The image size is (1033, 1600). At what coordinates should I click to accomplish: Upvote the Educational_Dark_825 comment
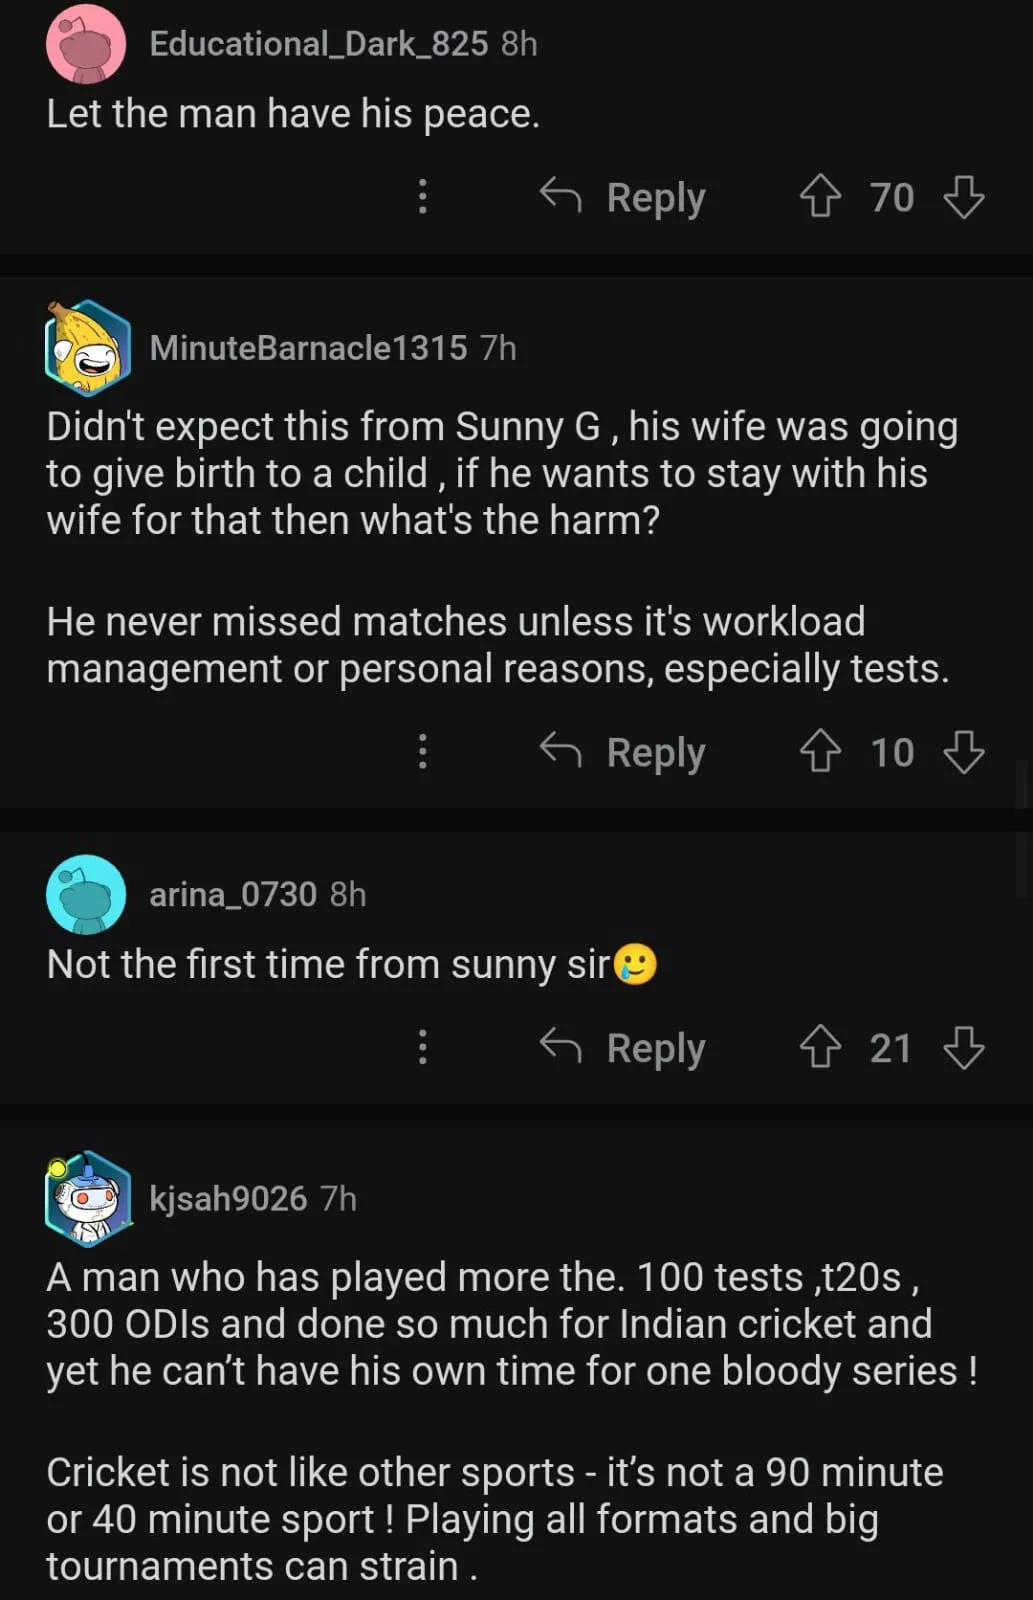tap(820, 197)
